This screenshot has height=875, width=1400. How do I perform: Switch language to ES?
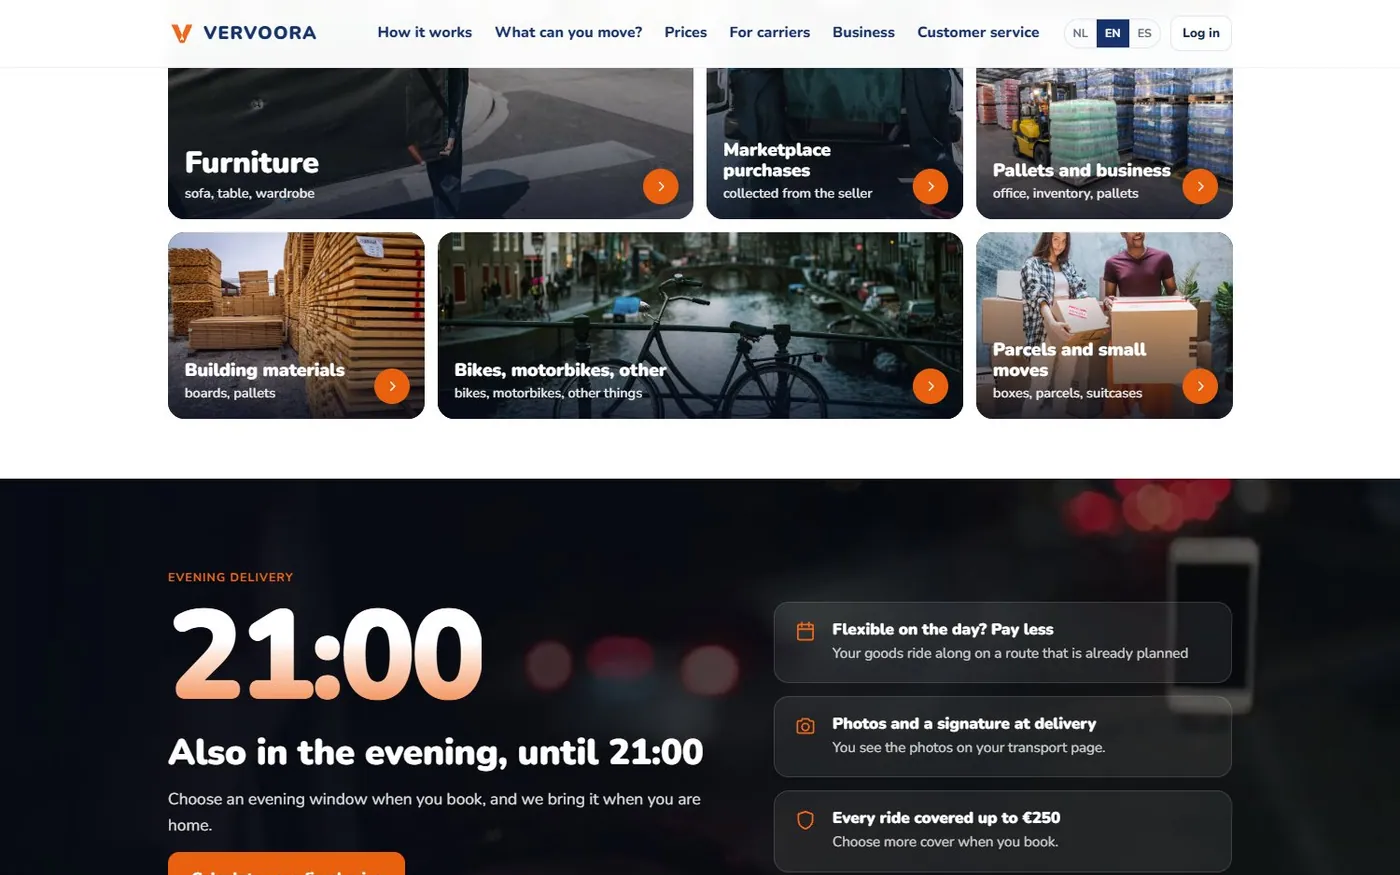[x=1144, y=33]
